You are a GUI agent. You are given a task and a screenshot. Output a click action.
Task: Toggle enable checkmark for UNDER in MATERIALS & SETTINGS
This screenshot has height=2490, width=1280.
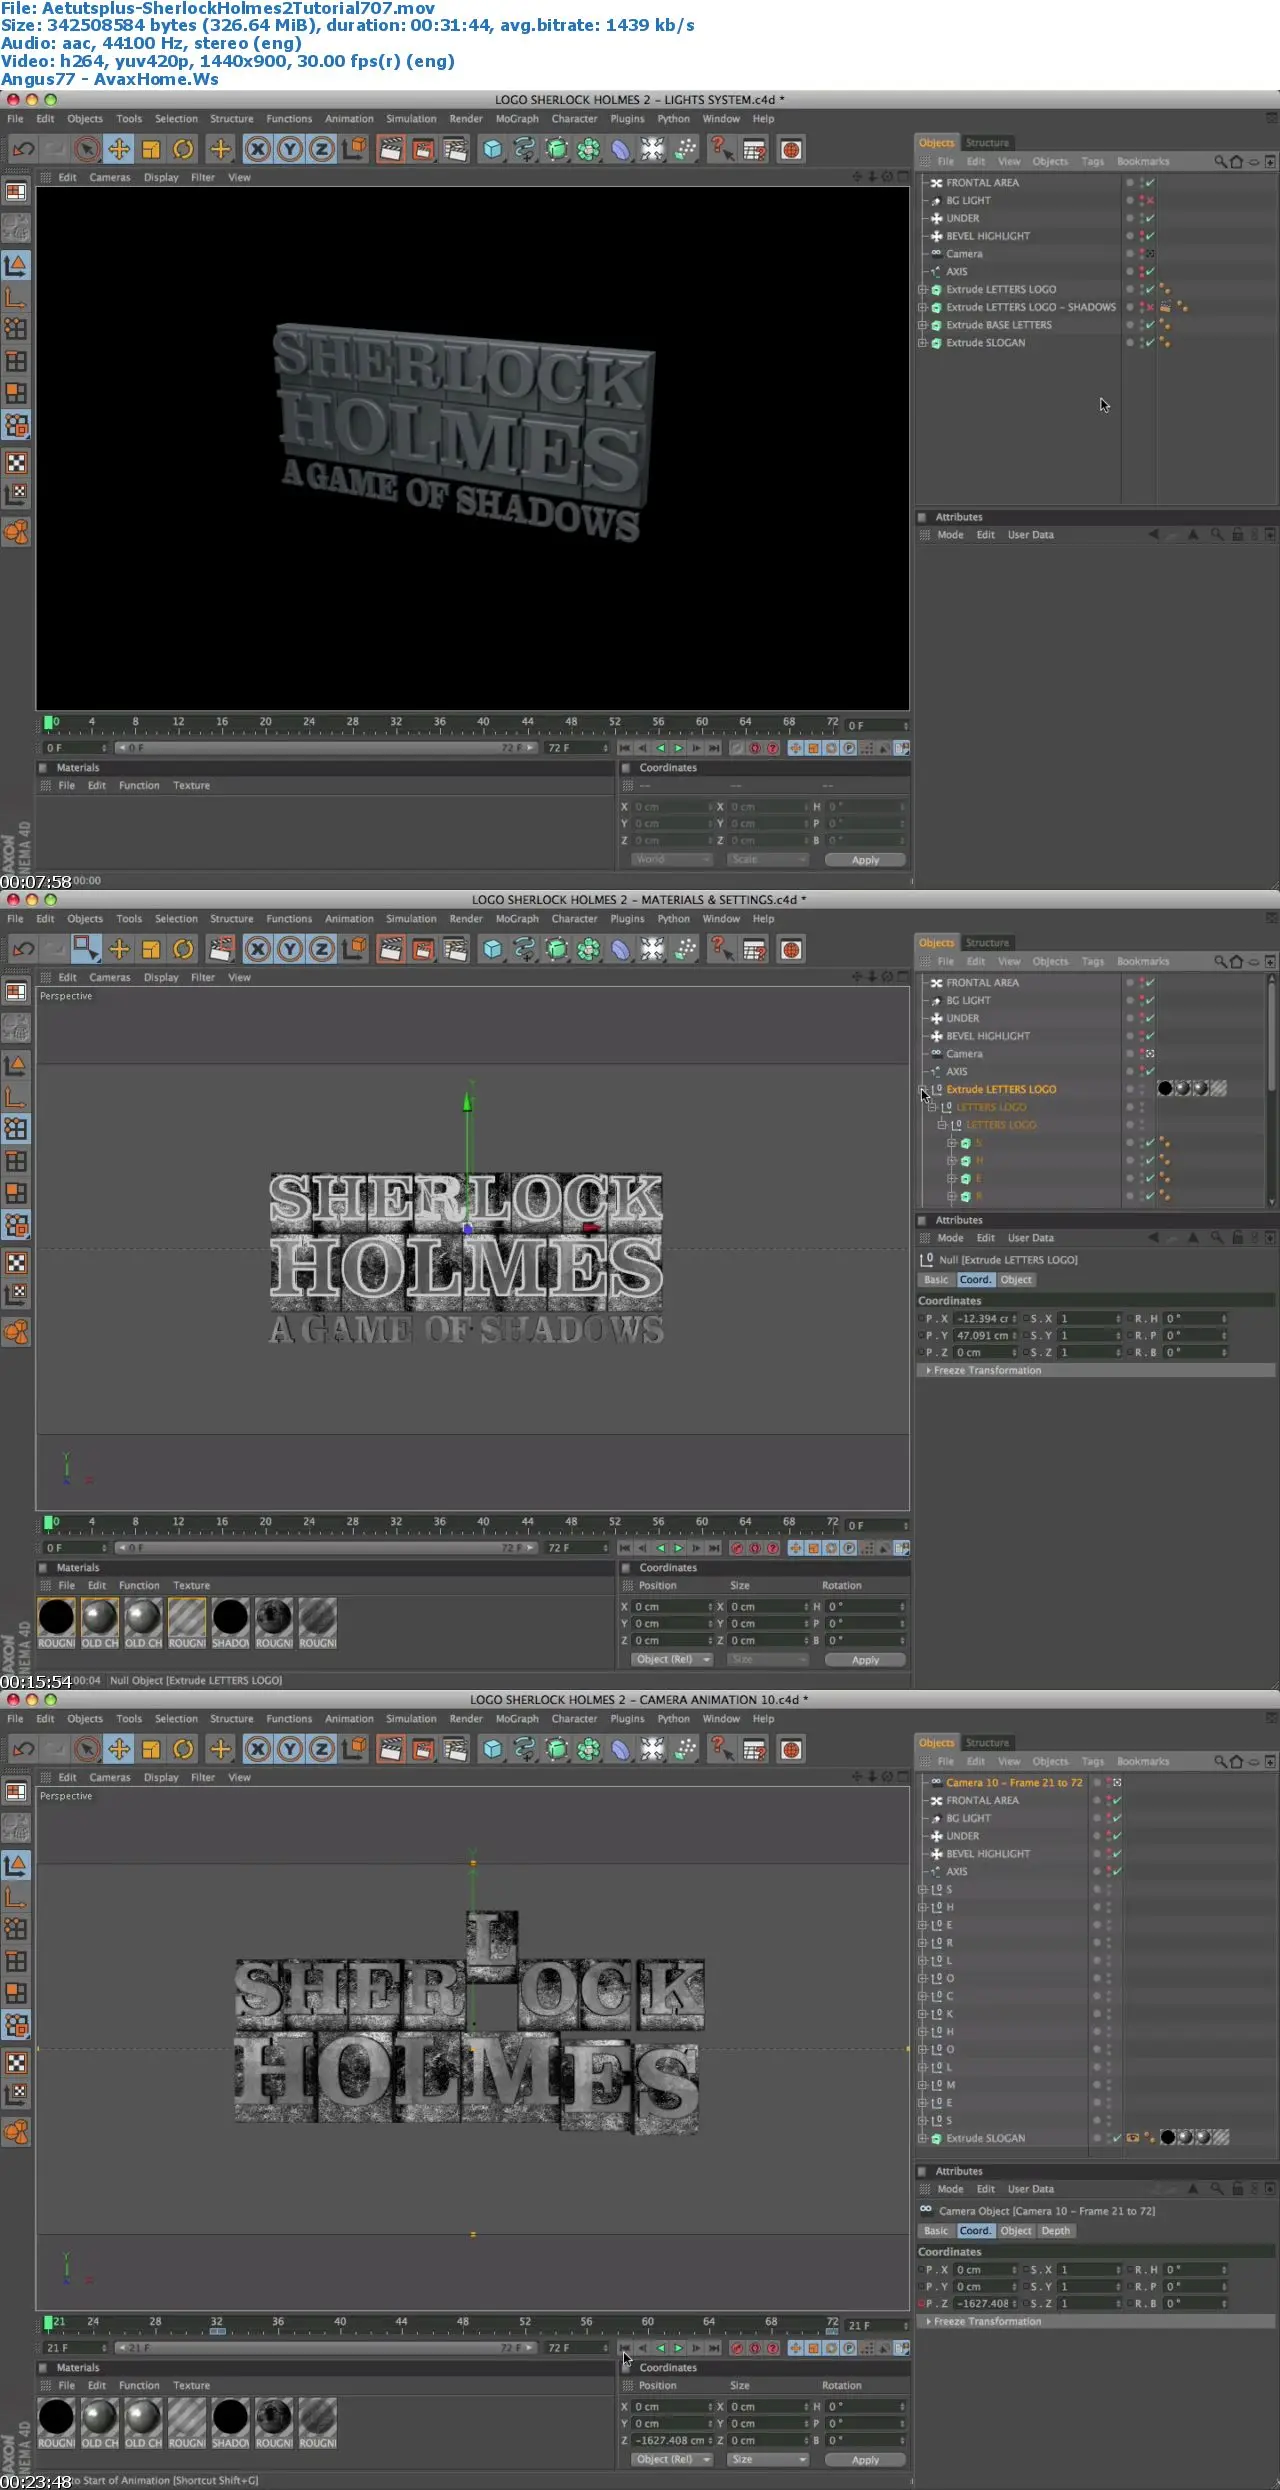click(x=1150, y=1018)
